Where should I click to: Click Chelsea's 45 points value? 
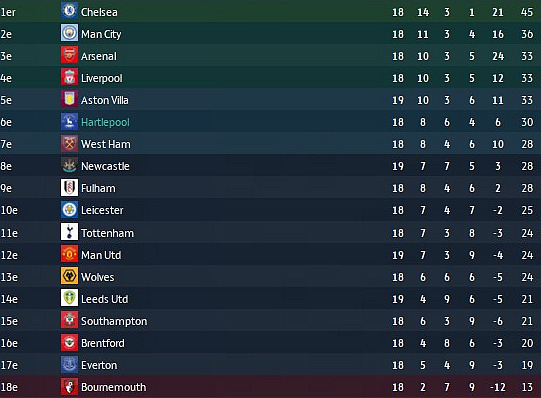[527, 12]
